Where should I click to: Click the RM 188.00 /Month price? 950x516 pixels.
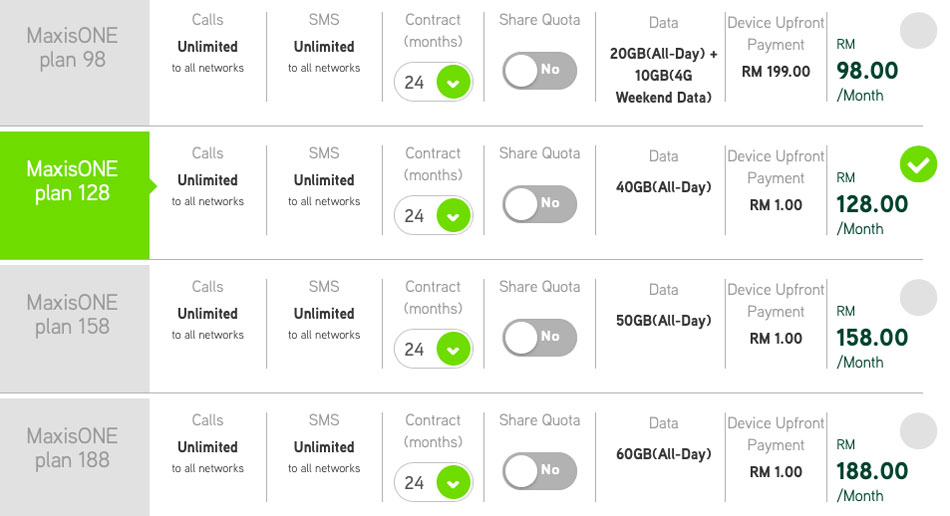(872, 471)
